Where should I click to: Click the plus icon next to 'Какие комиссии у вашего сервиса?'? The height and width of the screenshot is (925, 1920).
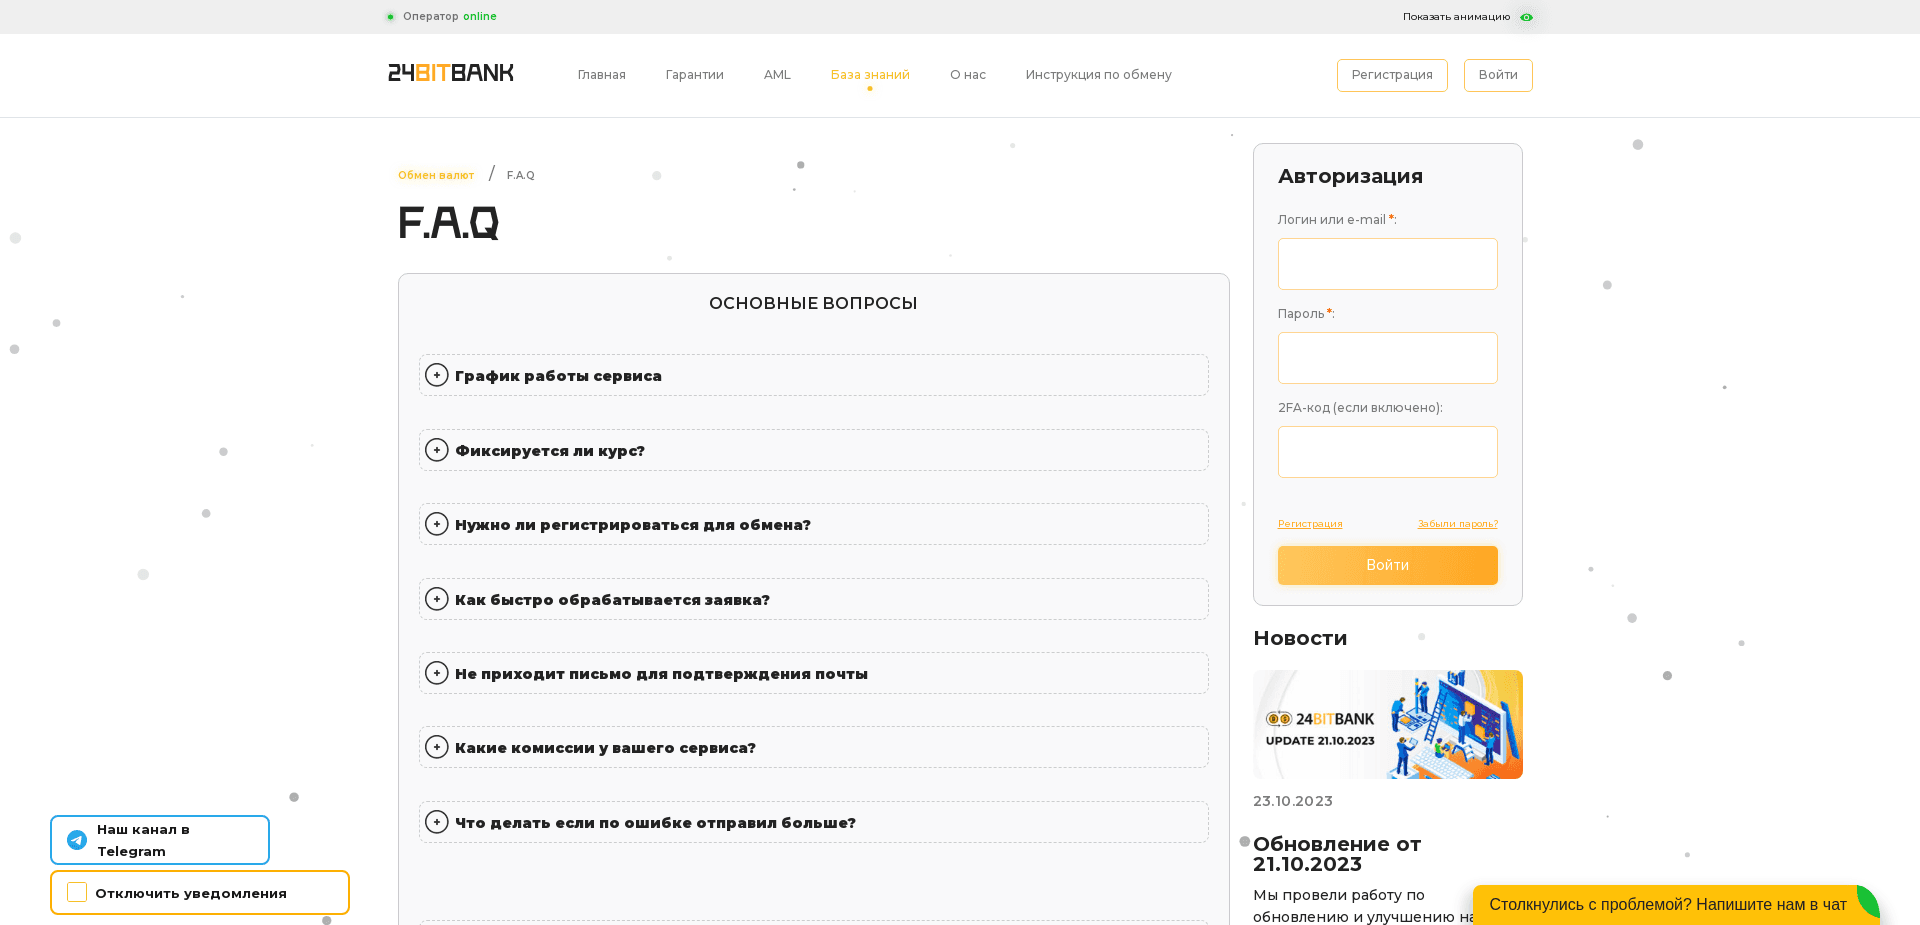coord(437,747)
